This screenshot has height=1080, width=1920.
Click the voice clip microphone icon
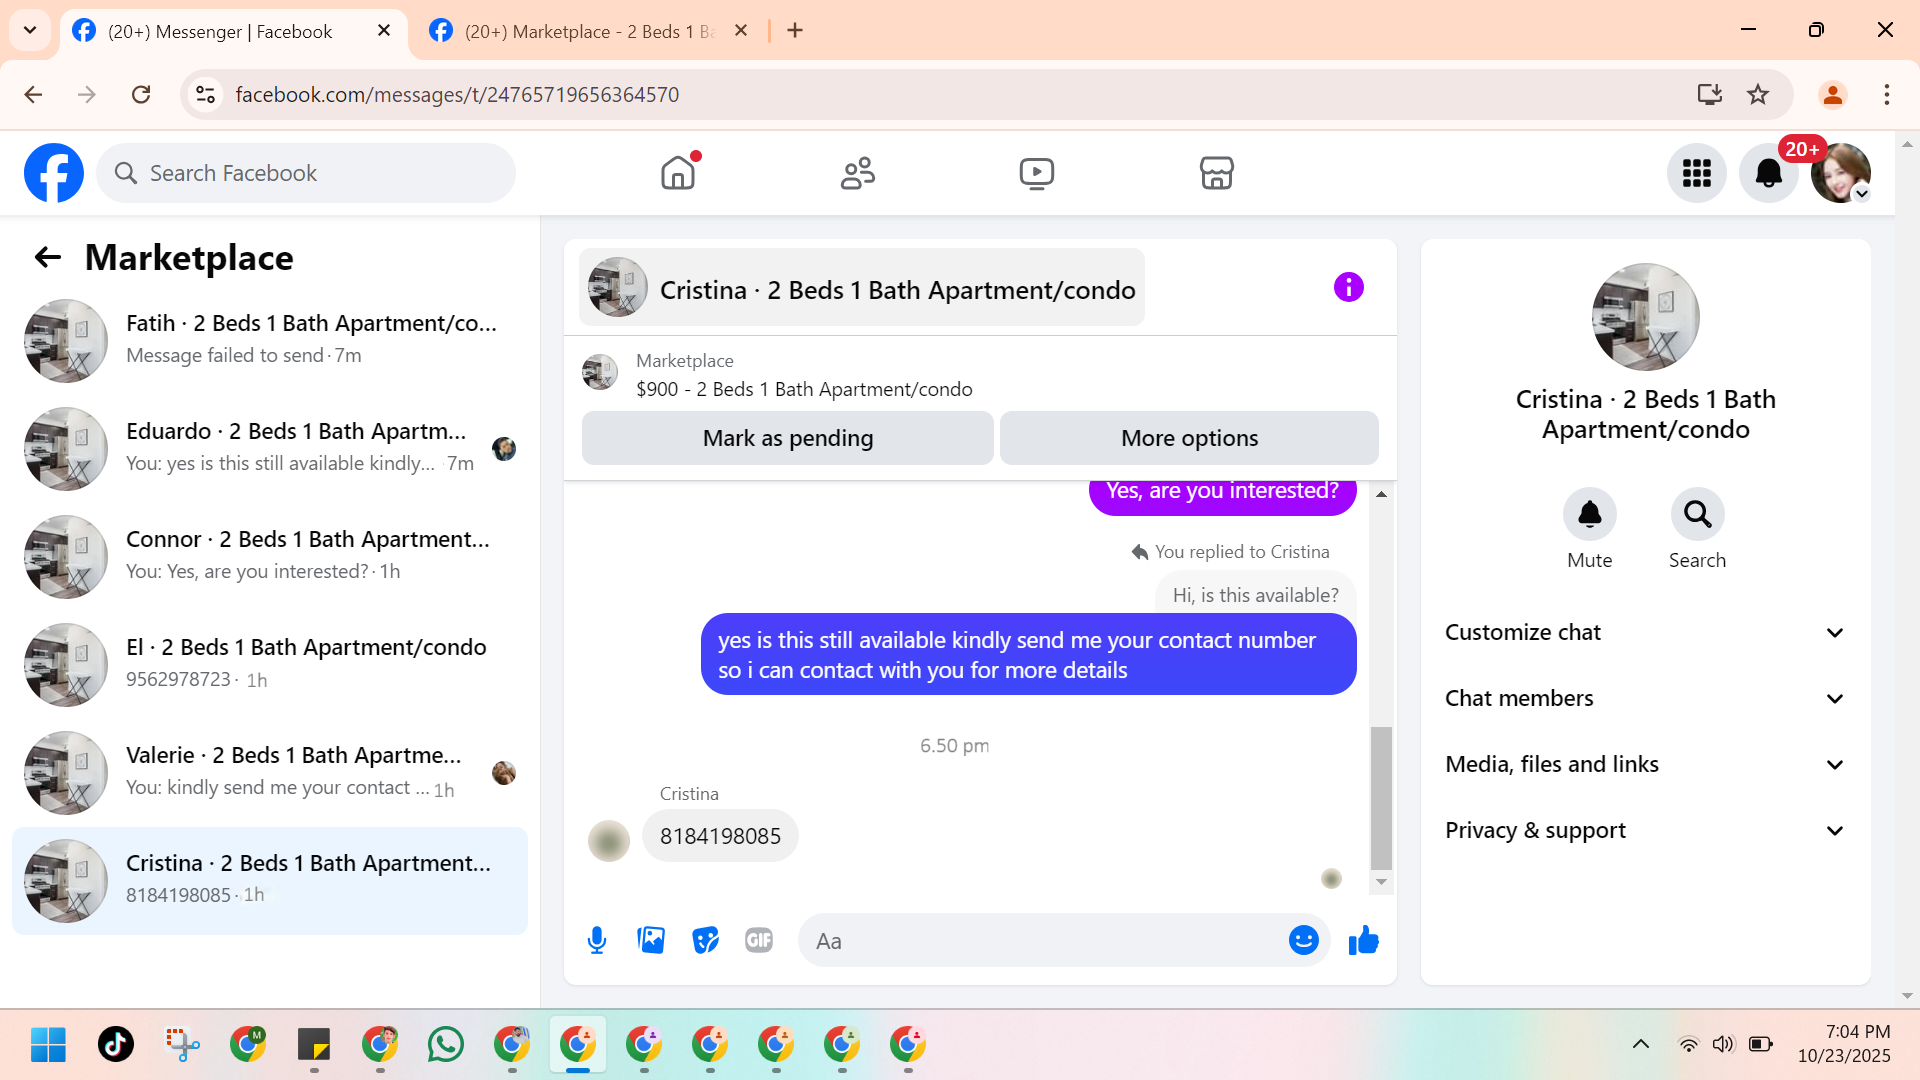[x=597, y=941]
